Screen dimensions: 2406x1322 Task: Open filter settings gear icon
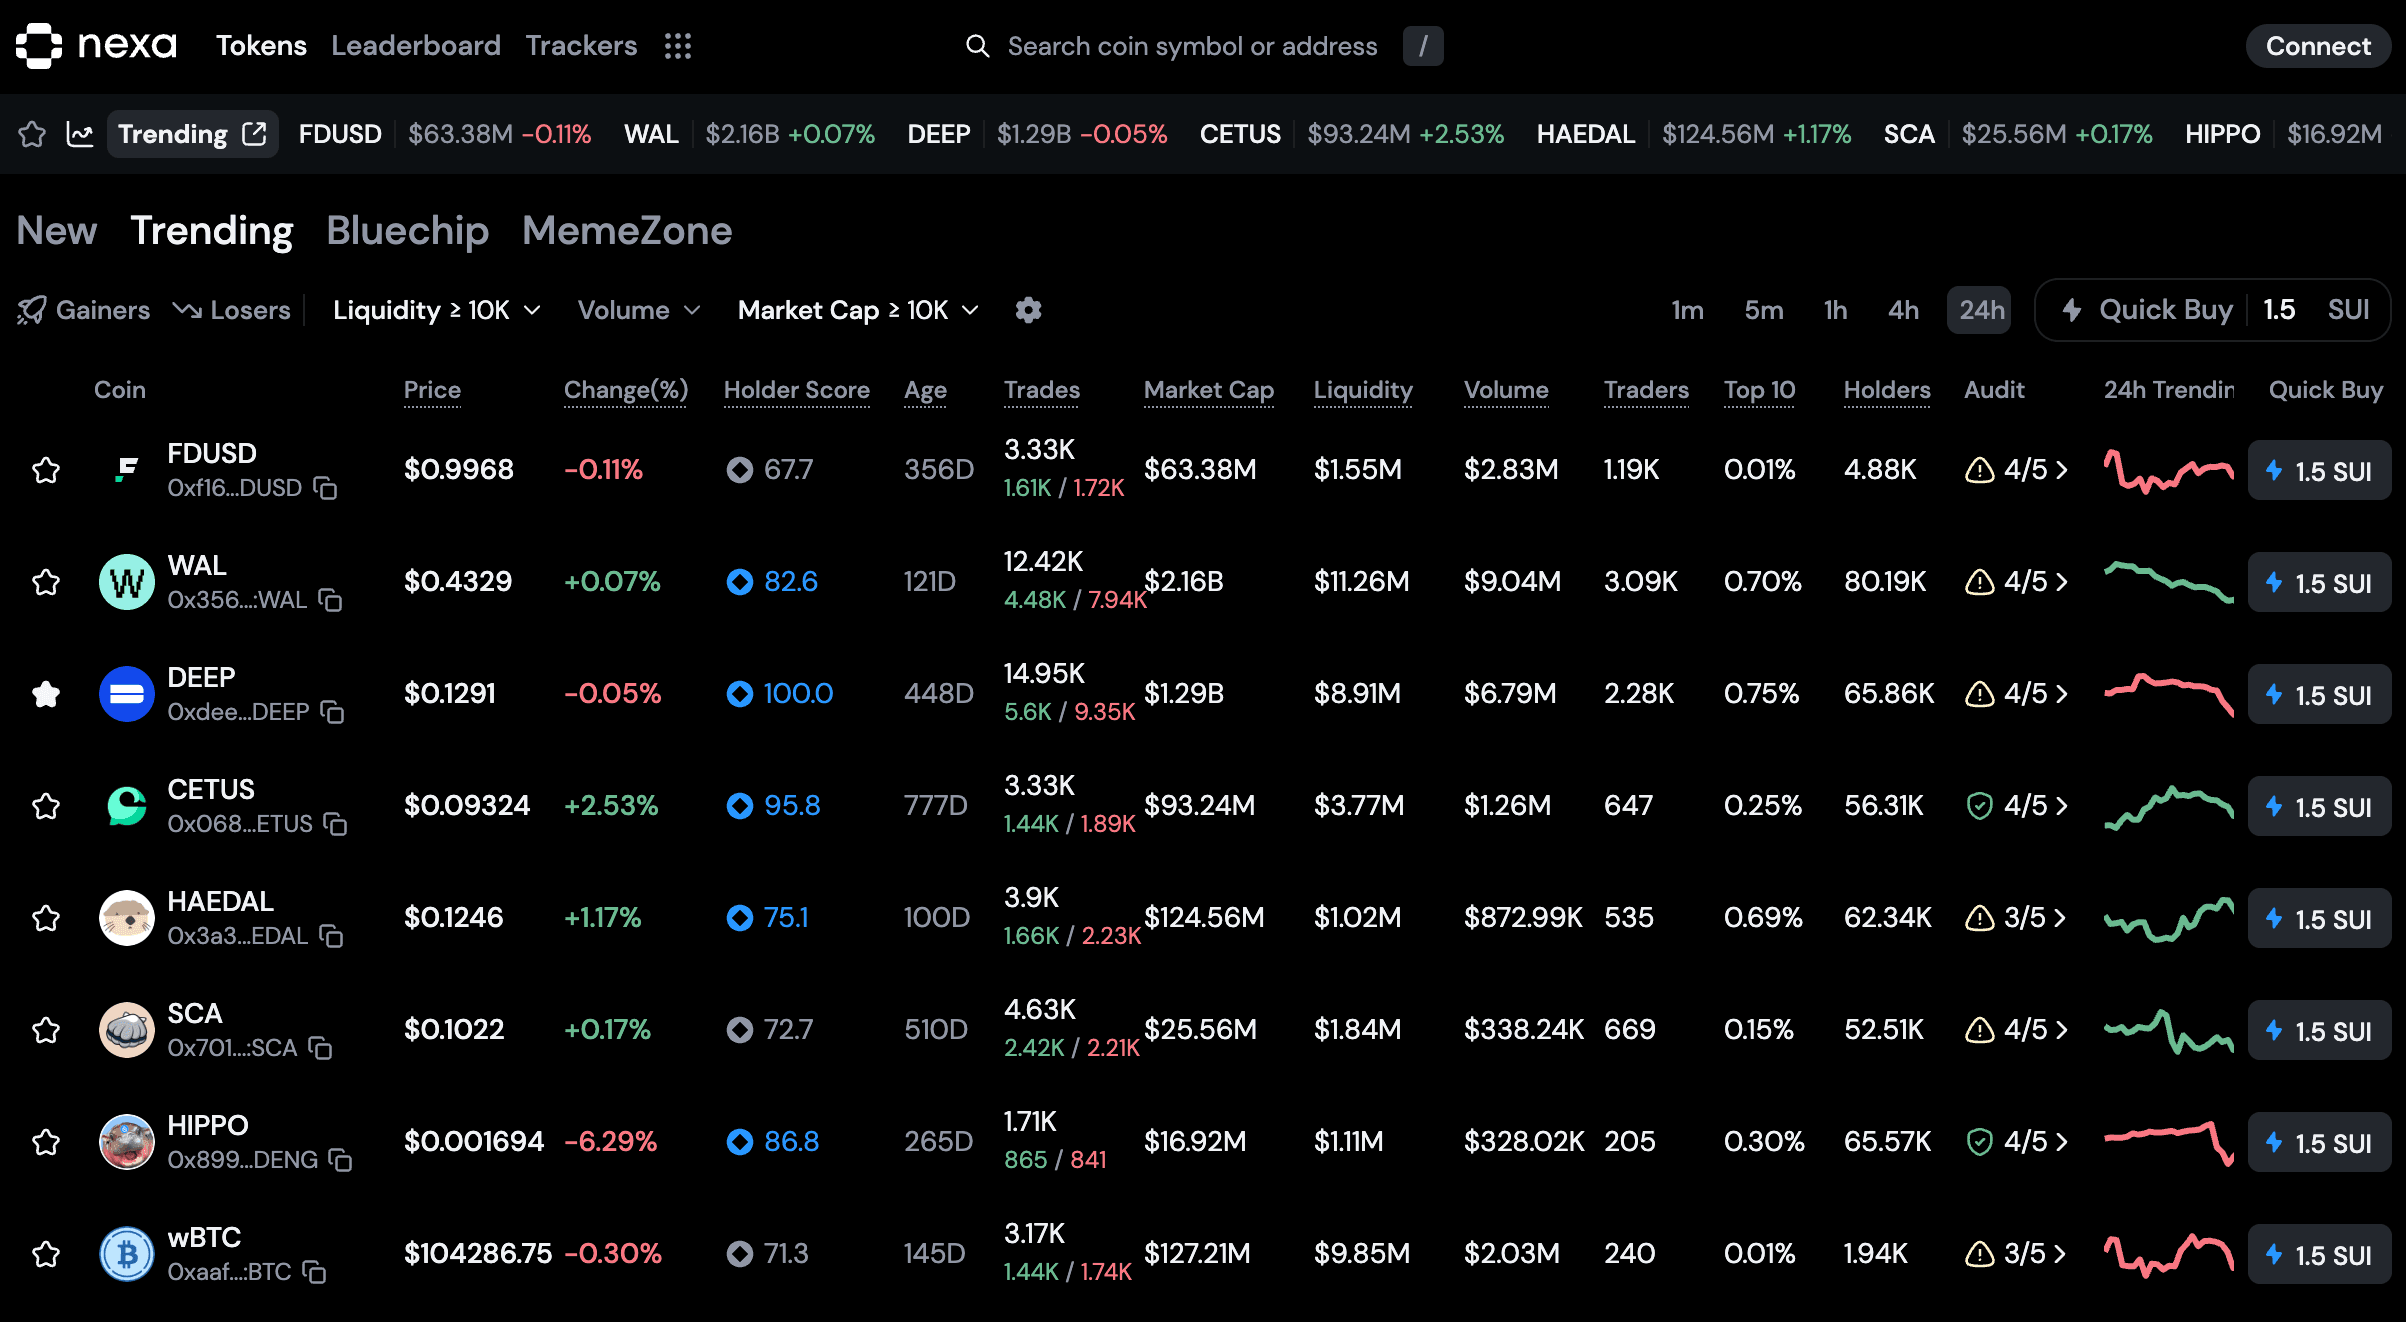coord(1028,310)
